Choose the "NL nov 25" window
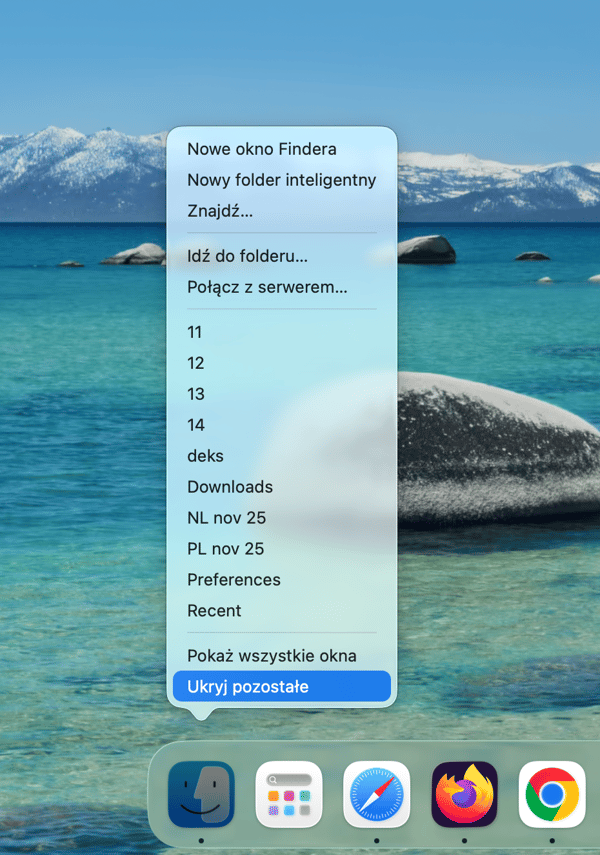 [x=226, y=518]
